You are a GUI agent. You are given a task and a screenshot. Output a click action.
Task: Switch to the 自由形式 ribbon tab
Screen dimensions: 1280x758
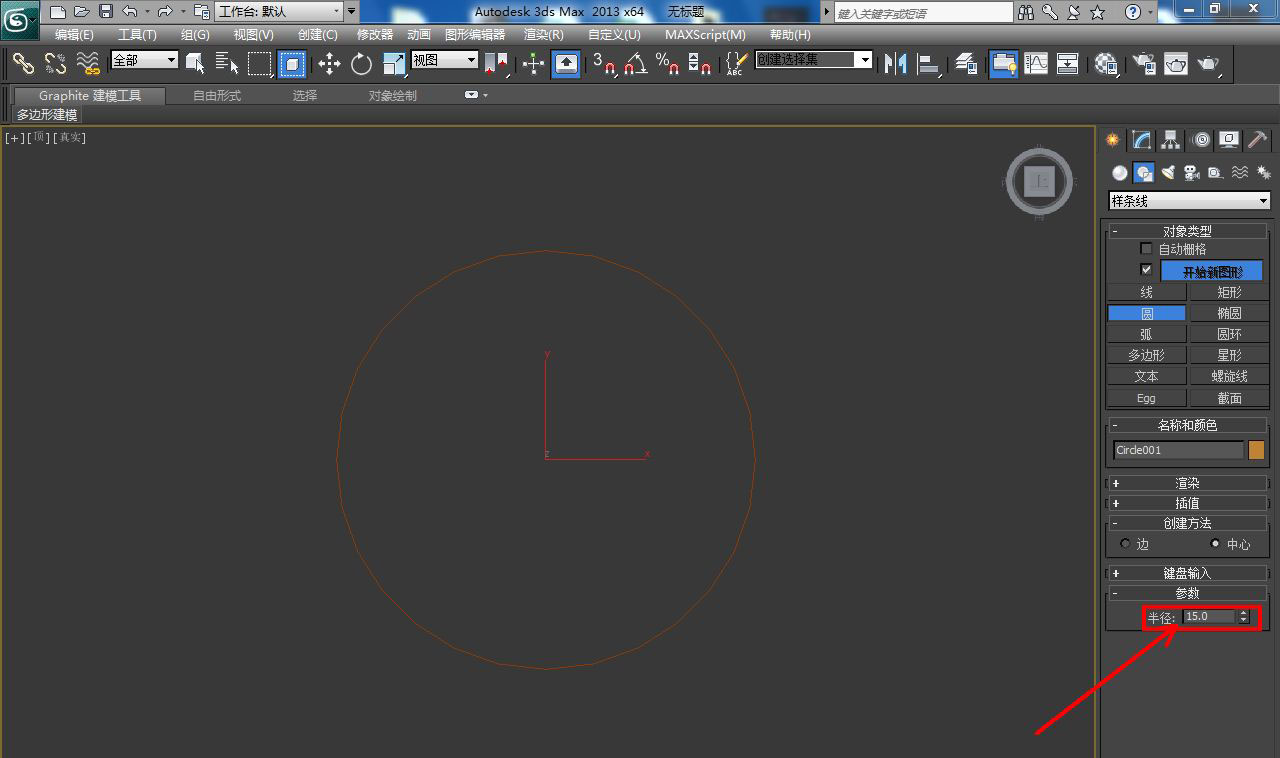(217, 96)
